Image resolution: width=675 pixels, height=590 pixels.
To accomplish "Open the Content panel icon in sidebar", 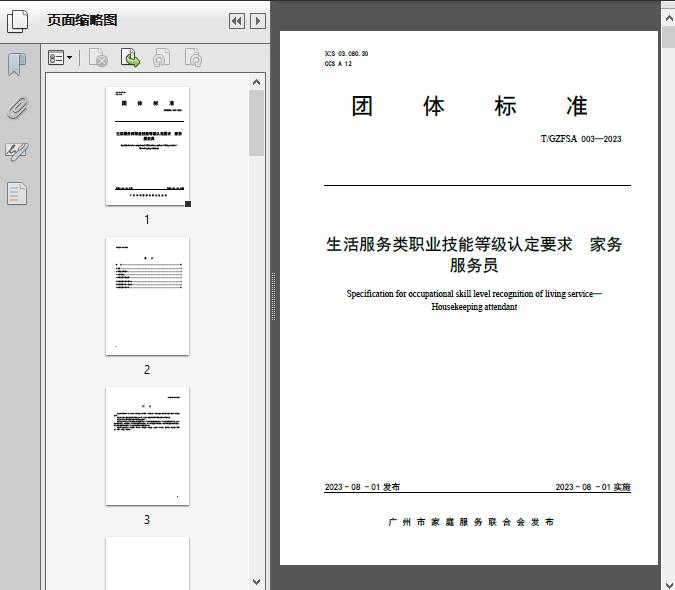I will click(17, 193).
